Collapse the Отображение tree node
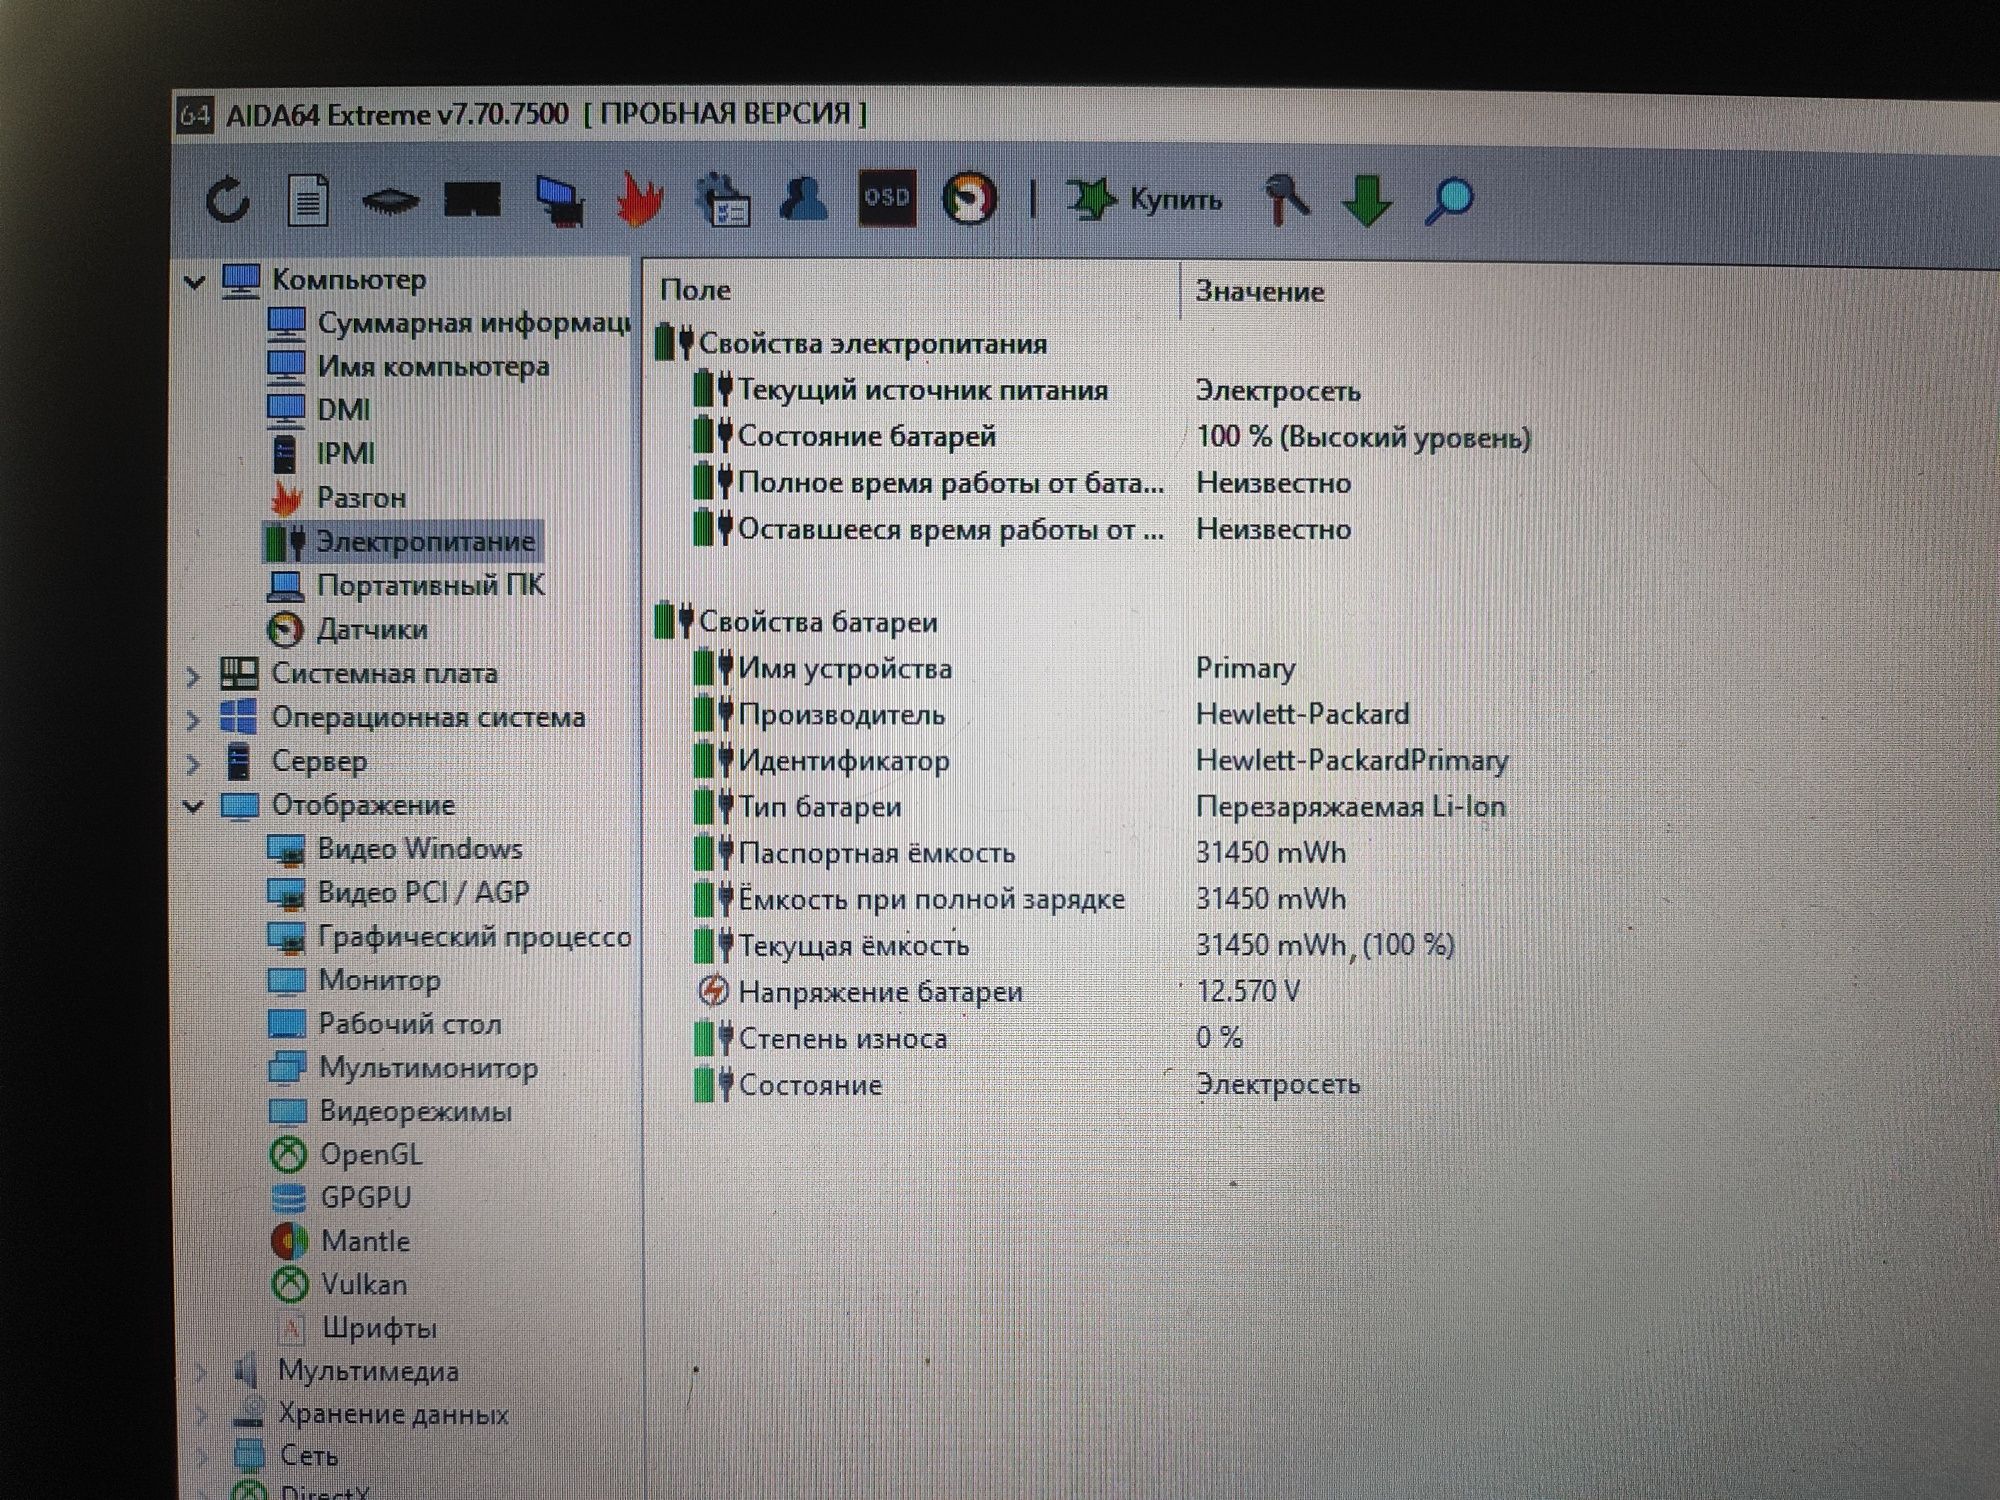2000x1500 pixels. point(194,806)
